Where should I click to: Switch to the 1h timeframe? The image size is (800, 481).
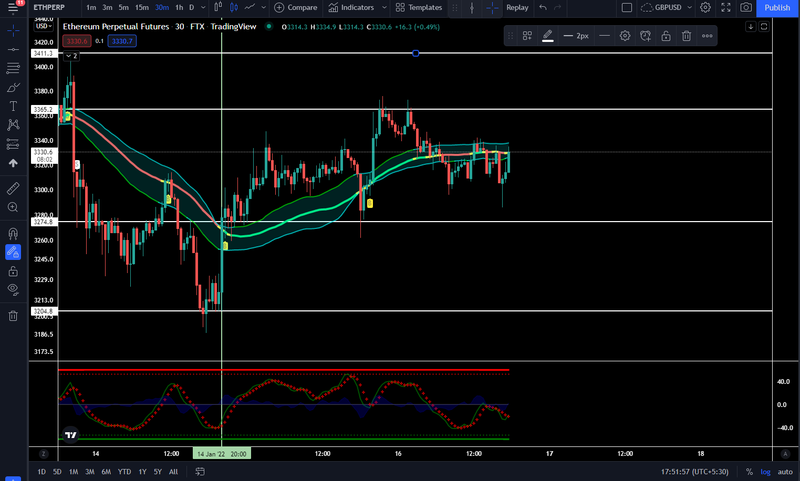point(179,8)
